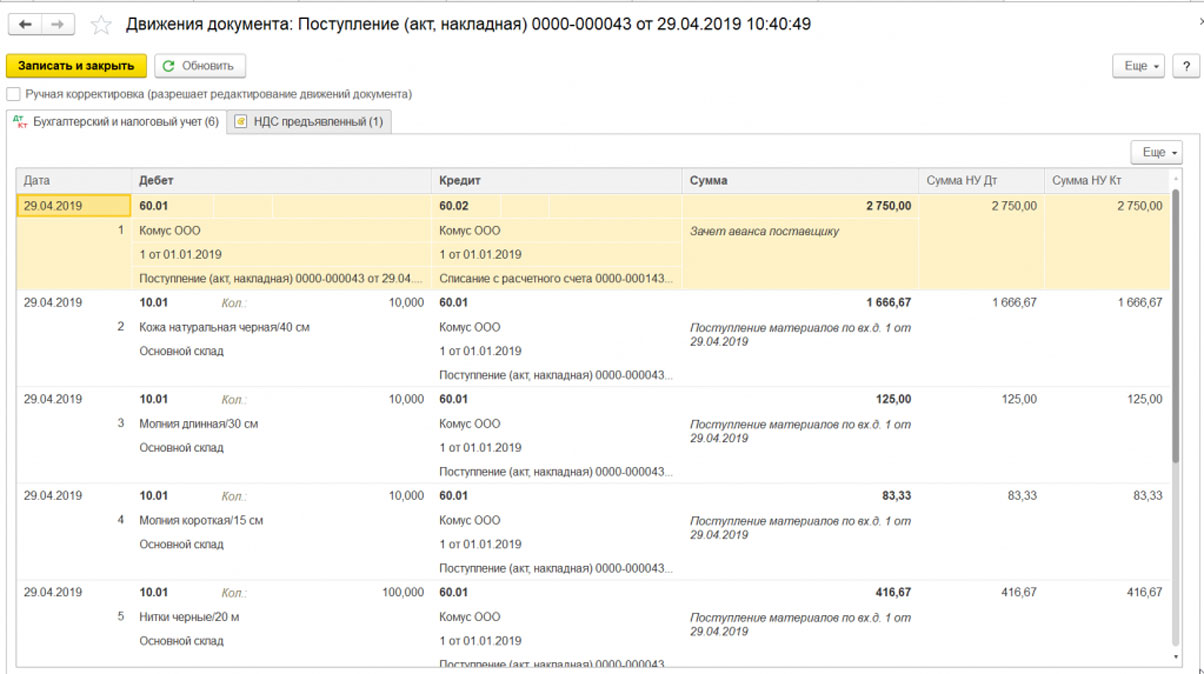
Task: Open the top-right Еще dropdown menu
Action: (x=1139, y=66)
